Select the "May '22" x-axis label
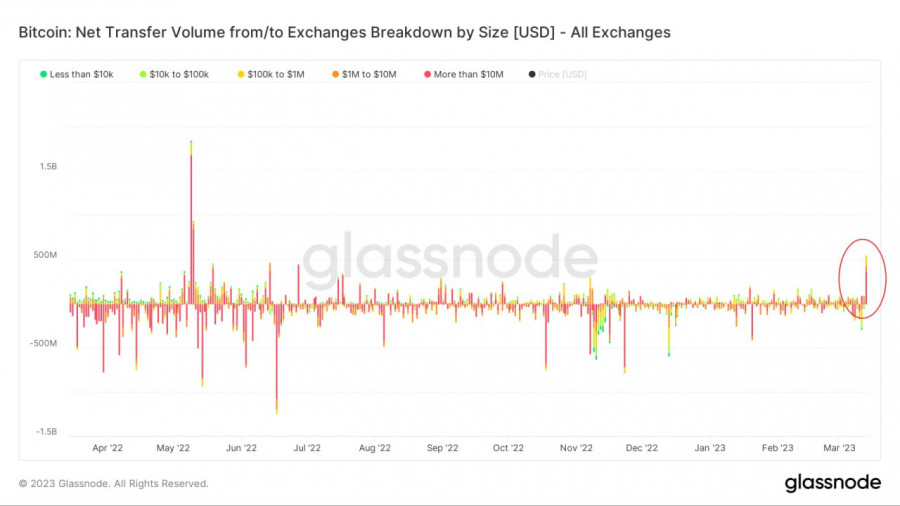Viewport: 900px width, 506px height. coord(174,449)
